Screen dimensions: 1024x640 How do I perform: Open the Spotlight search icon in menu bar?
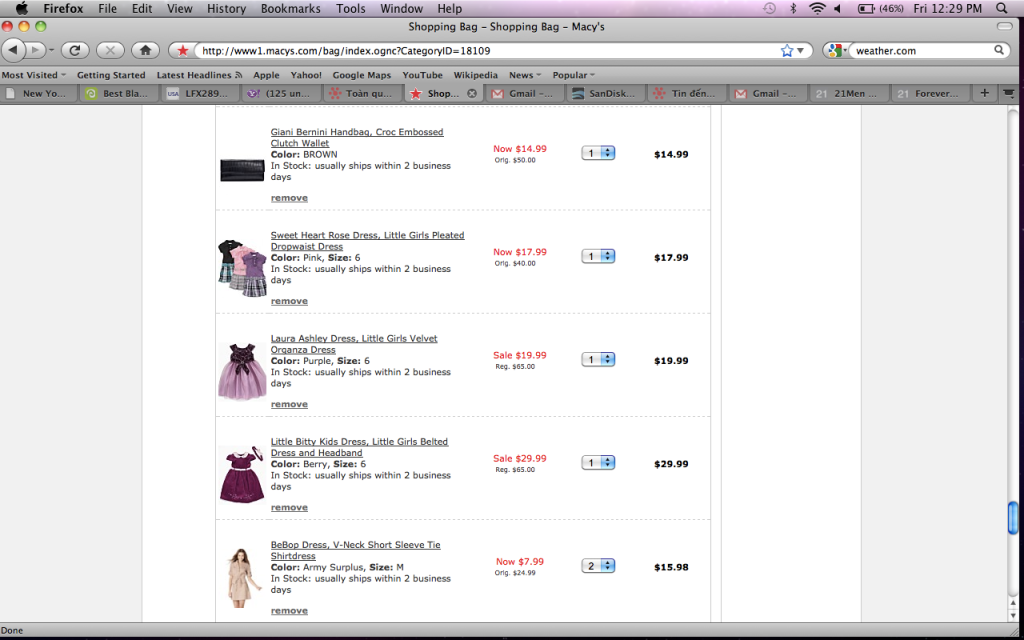click(1002, 8)
